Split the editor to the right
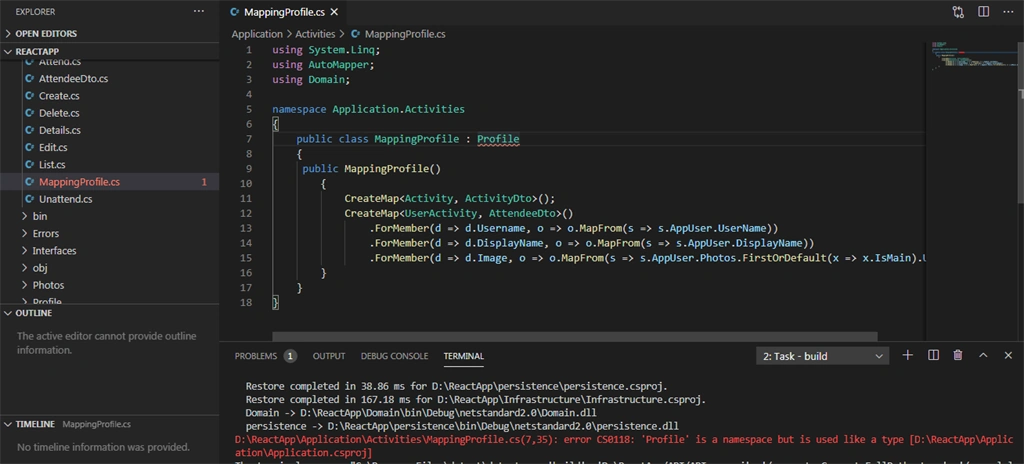1024x464 pixels. pyautogui.click(x=983, y=12)
